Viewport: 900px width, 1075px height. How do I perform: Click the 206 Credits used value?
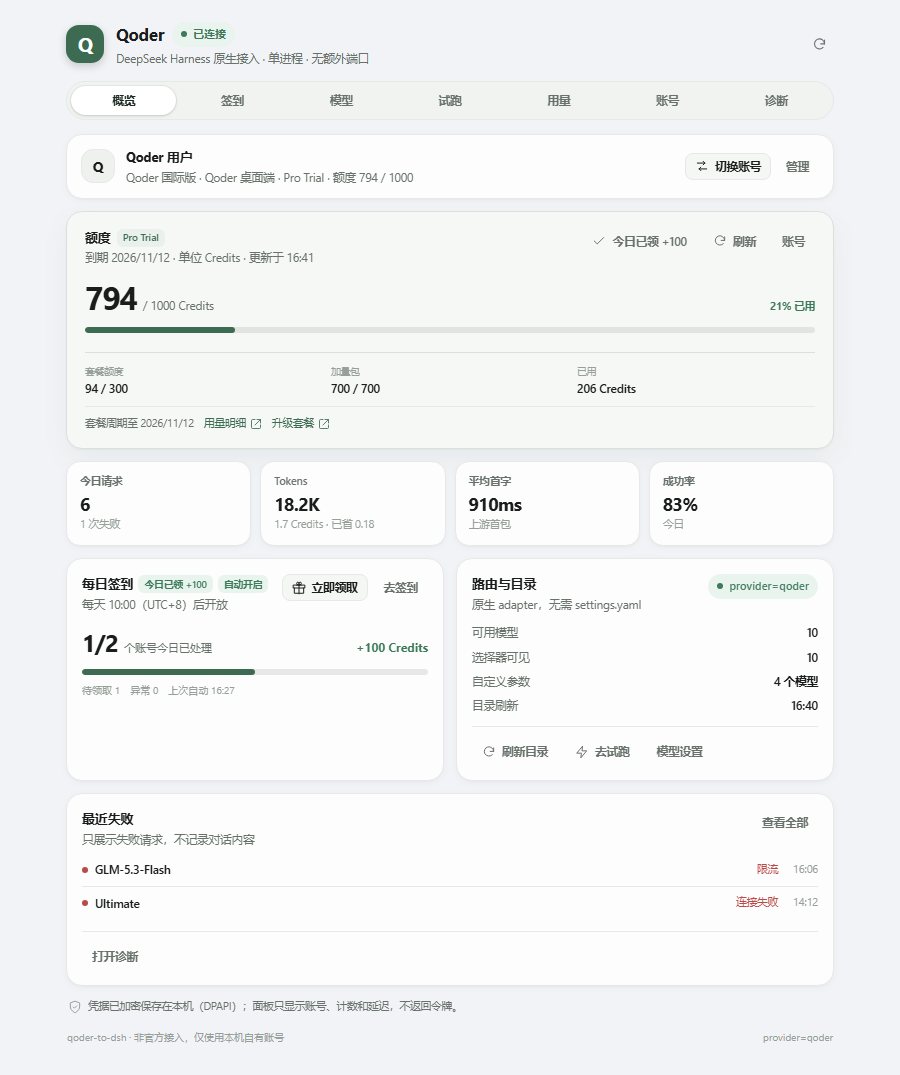point(606,389)
